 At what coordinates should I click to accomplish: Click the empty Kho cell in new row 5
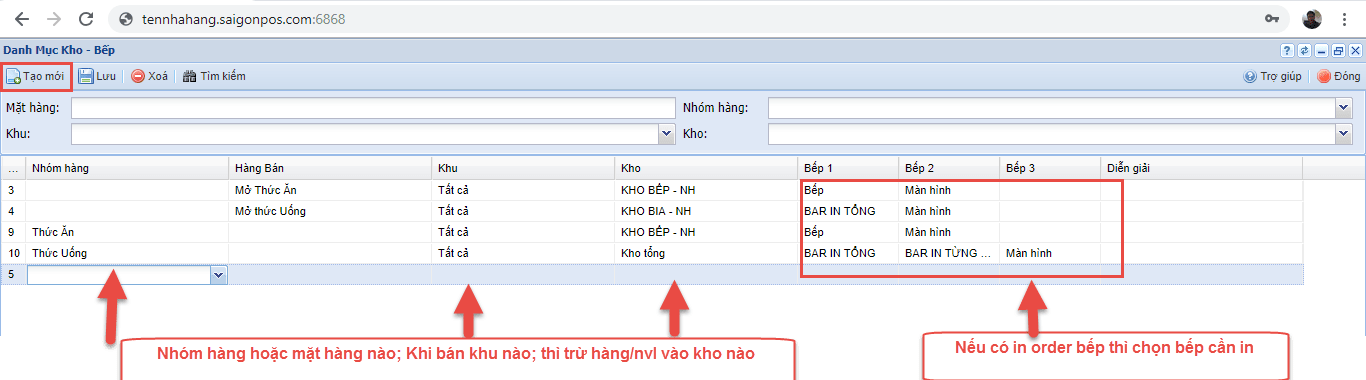click(706, 274)
